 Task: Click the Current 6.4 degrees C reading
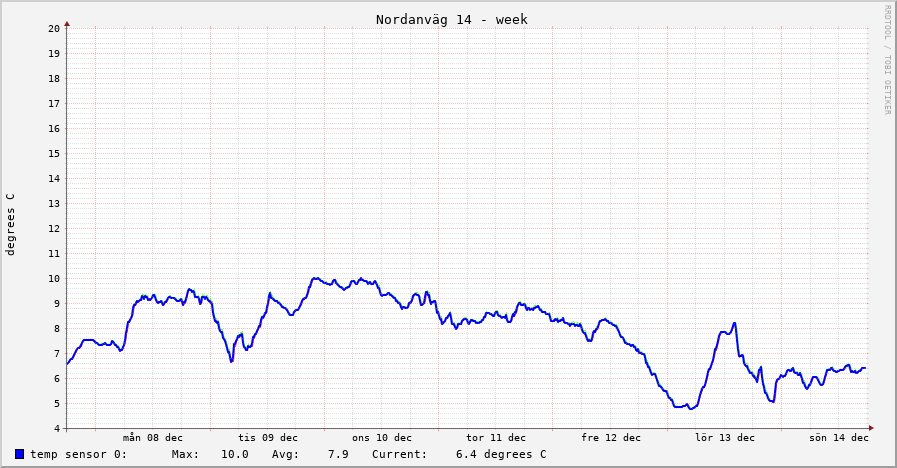[500, 454]
